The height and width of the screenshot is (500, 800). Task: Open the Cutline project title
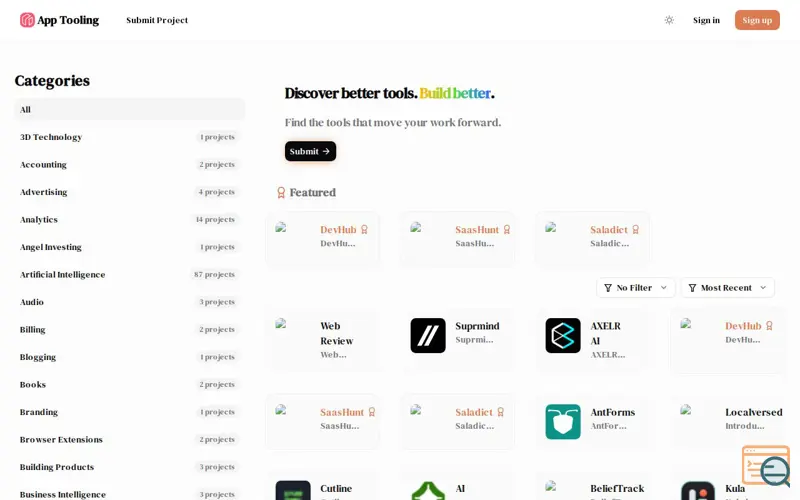pyautogui.click(x=336, y=488)
